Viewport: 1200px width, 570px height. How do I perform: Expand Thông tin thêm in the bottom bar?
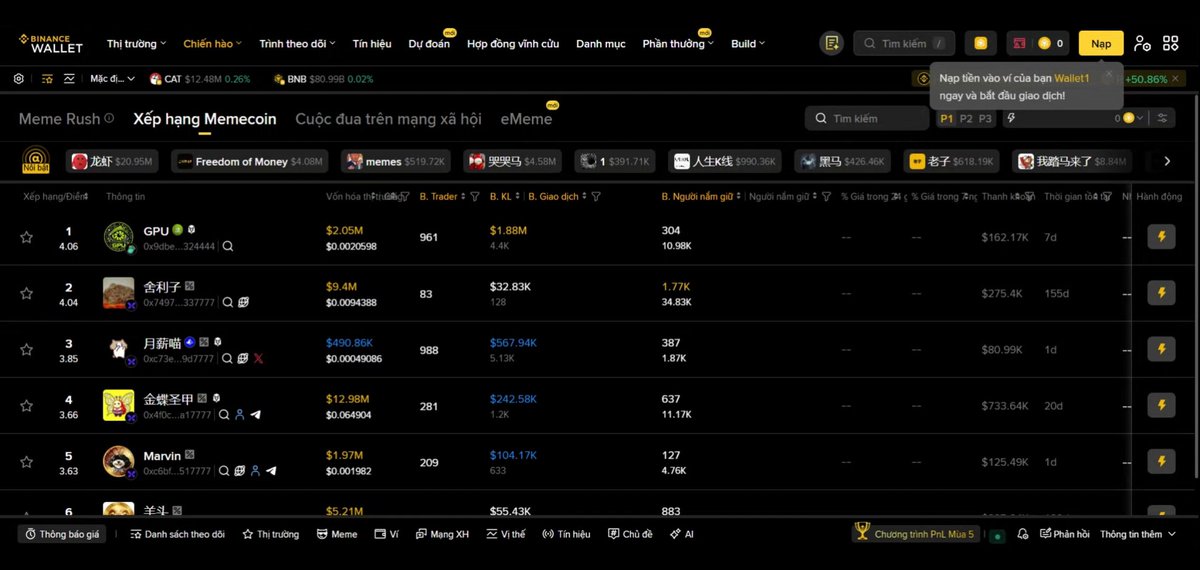click(x=1138, y=534)
